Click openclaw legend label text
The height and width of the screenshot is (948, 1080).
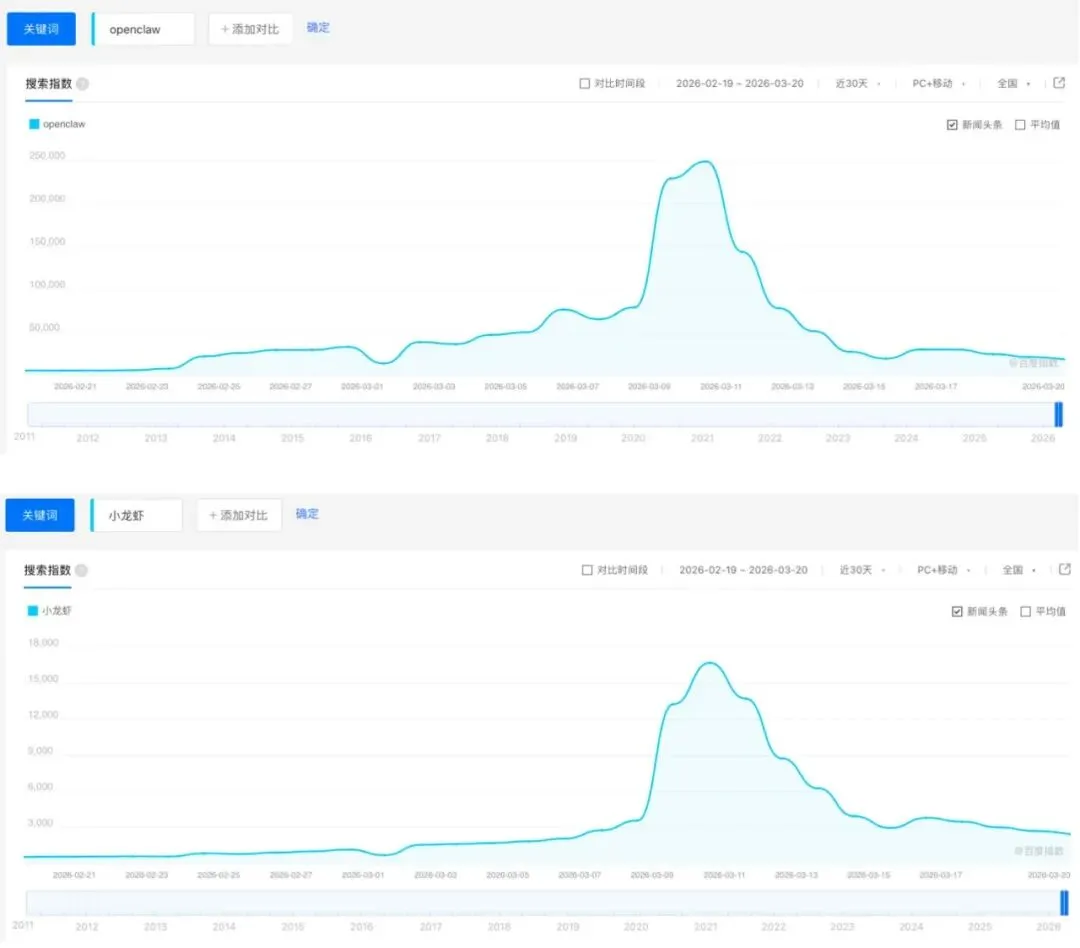(64, 124)
